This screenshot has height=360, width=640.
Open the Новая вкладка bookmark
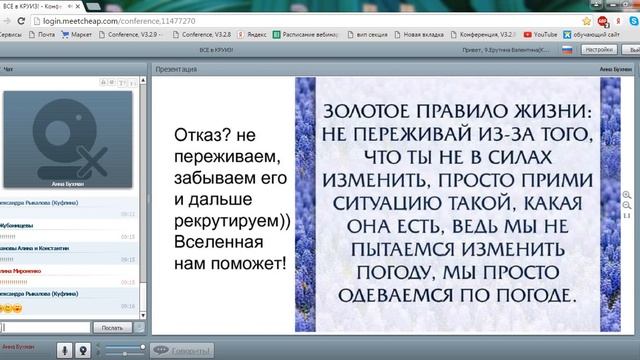point(419,35)
